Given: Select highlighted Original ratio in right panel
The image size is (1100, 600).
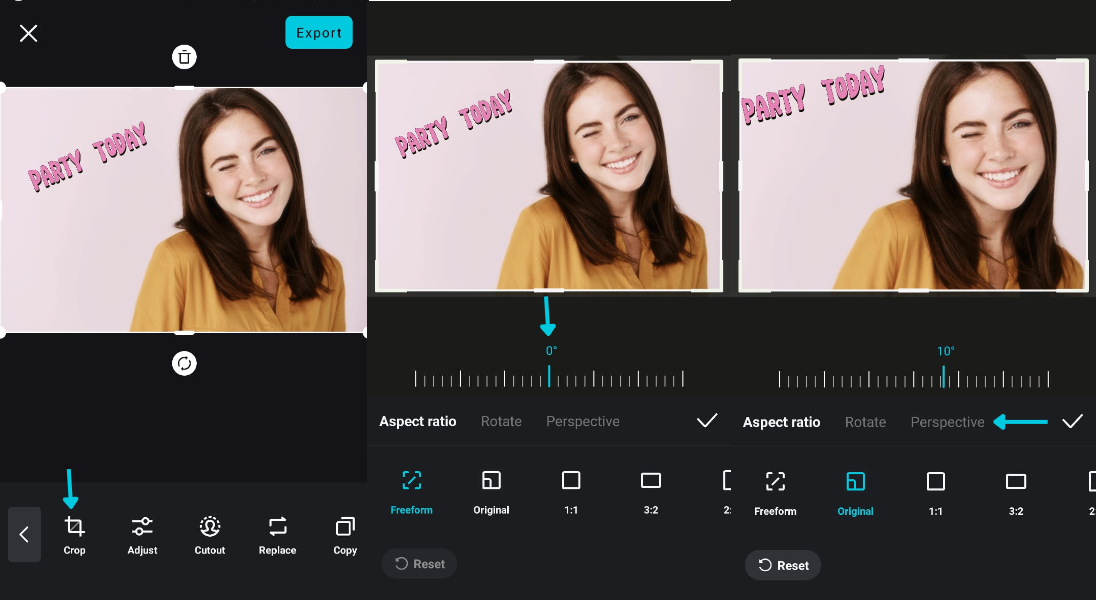Looking at the screenshot, I should tap(855, 494).
